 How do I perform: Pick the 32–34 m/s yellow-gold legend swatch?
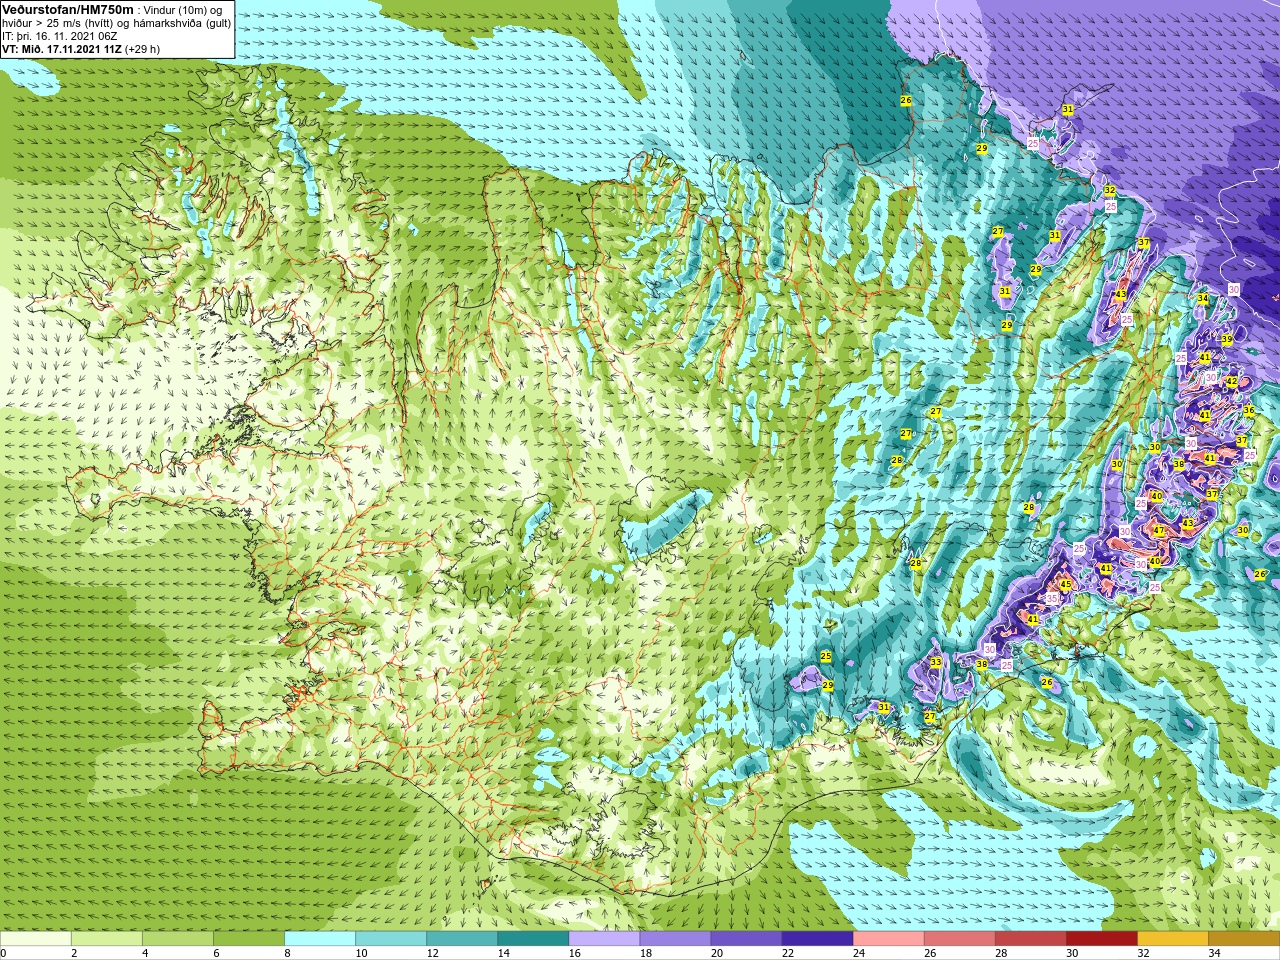(1172, 939)
